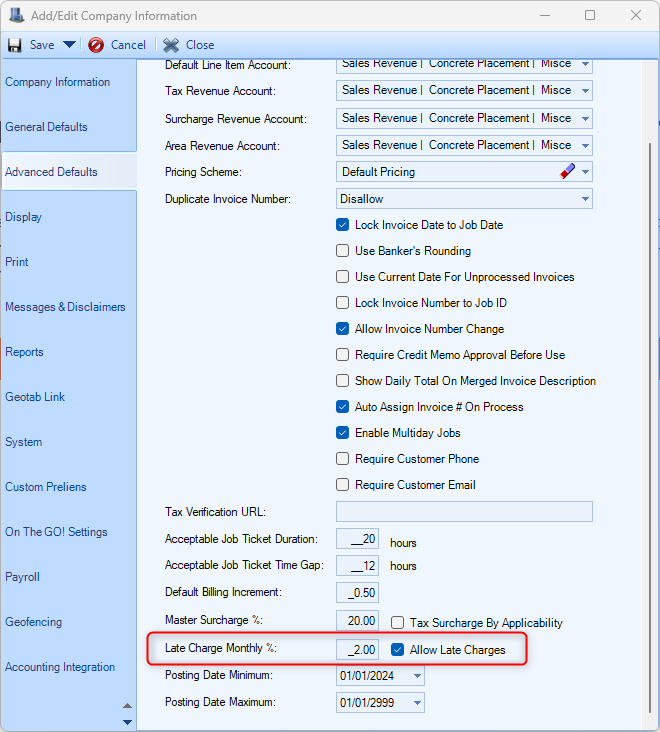Click the Acceptable Job Ticket Time Gap field
Image resolution: width=660 pixels, height=732 pixels.
point(358,566)
